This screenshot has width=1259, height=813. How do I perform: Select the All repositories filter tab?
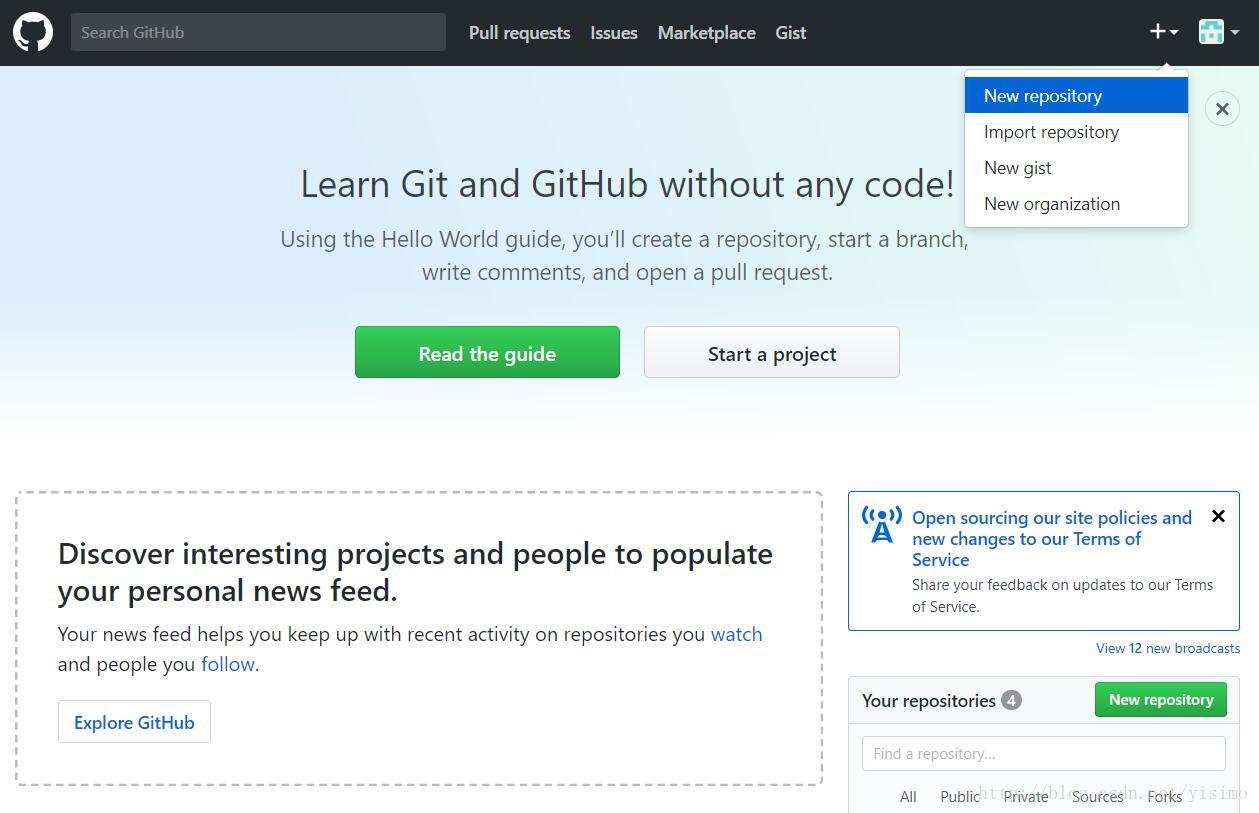click(x=908, y=796)
